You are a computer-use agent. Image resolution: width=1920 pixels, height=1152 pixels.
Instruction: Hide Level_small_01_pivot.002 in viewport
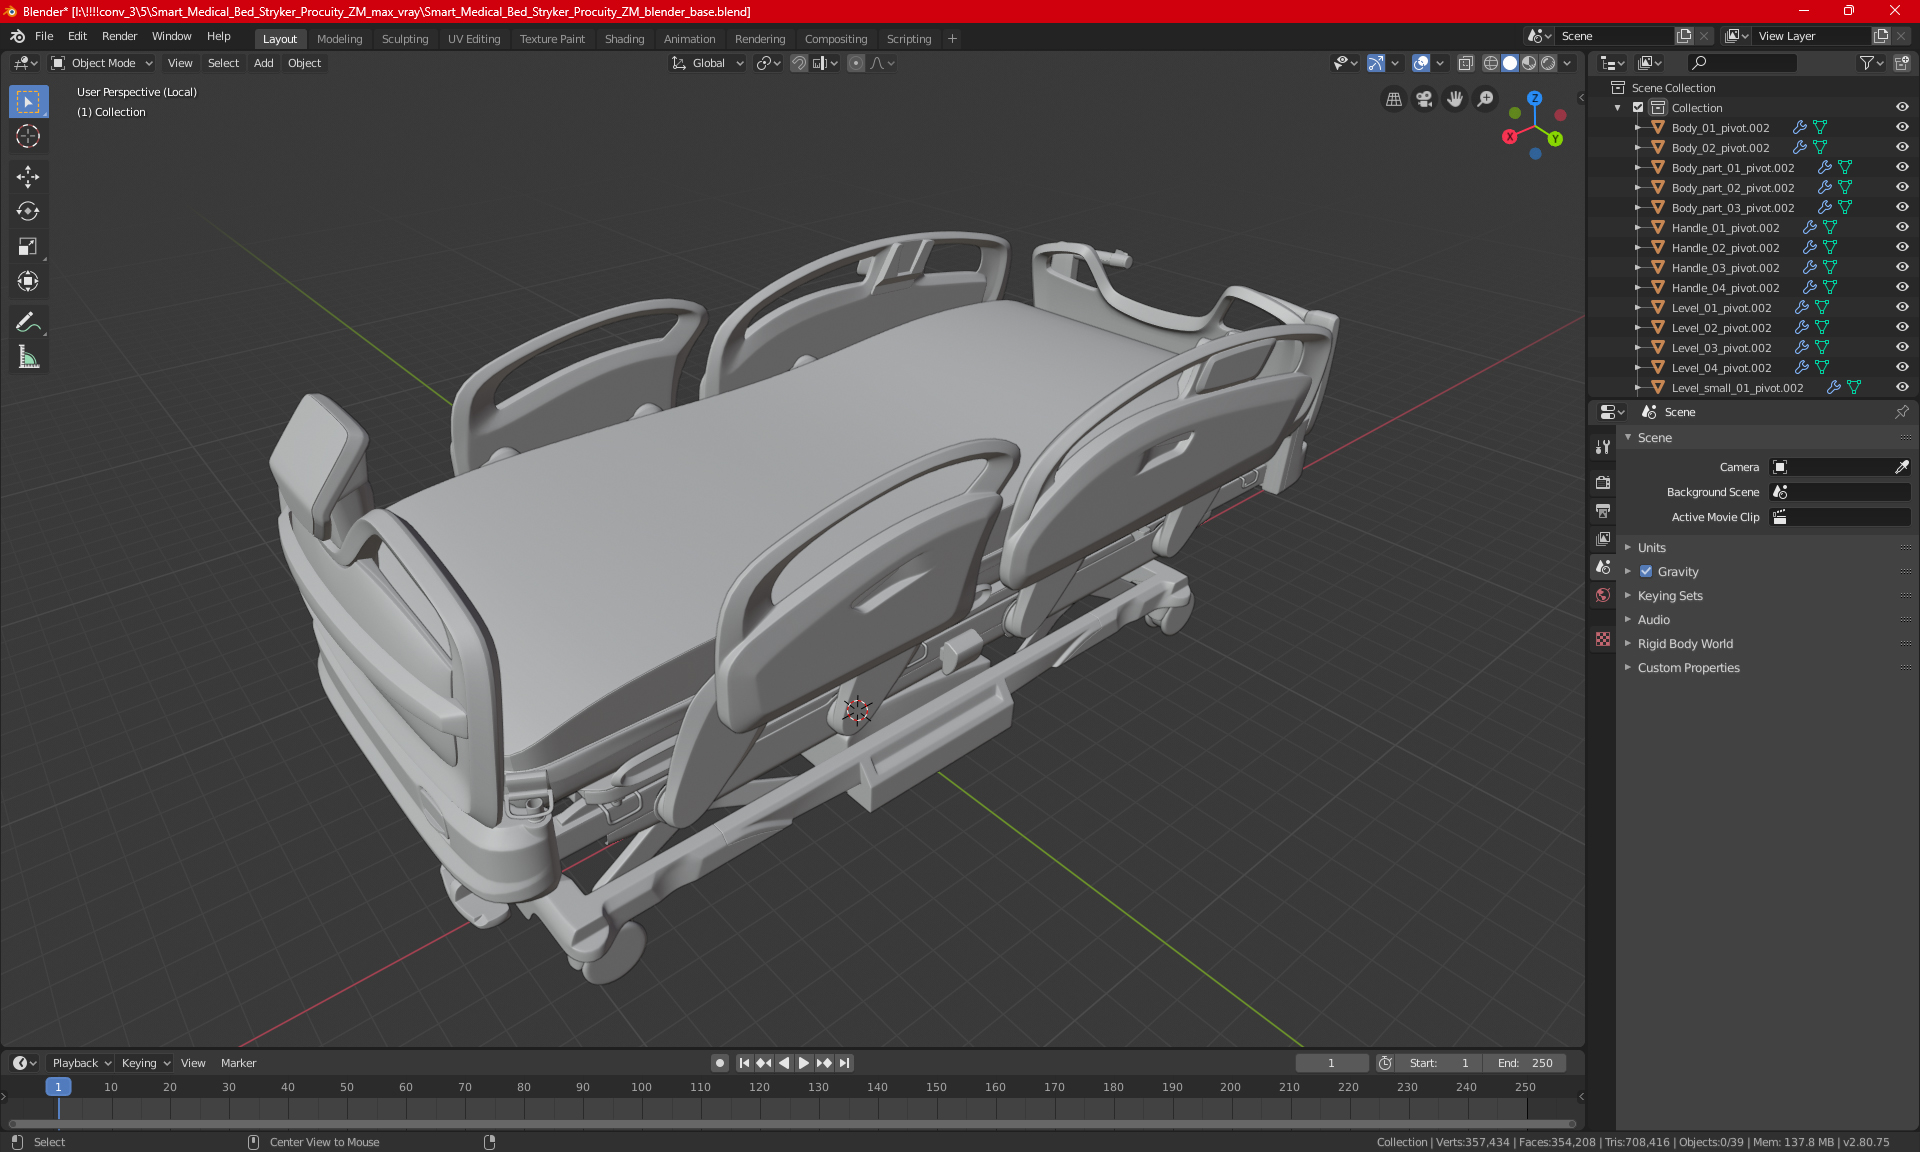[x=1902, y=388]
